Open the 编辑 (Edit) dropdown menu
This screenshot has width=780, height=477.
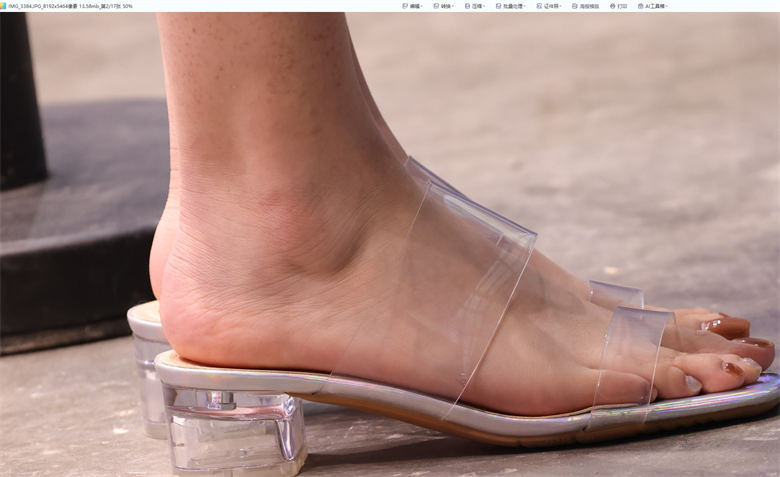pyautogui.click(x=412, y=6)
